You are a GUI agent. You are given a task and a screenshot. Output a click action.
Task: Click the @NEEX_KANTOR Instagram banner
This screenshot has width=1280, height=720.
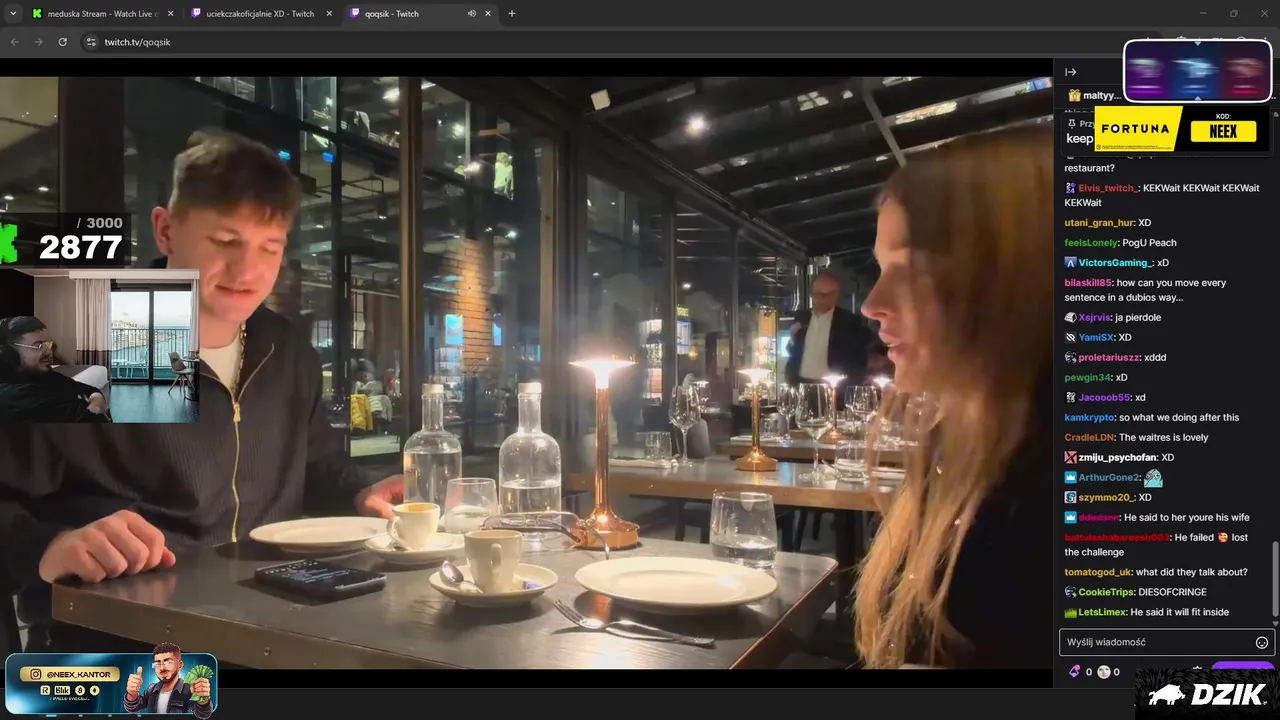(x=111, y=683)
